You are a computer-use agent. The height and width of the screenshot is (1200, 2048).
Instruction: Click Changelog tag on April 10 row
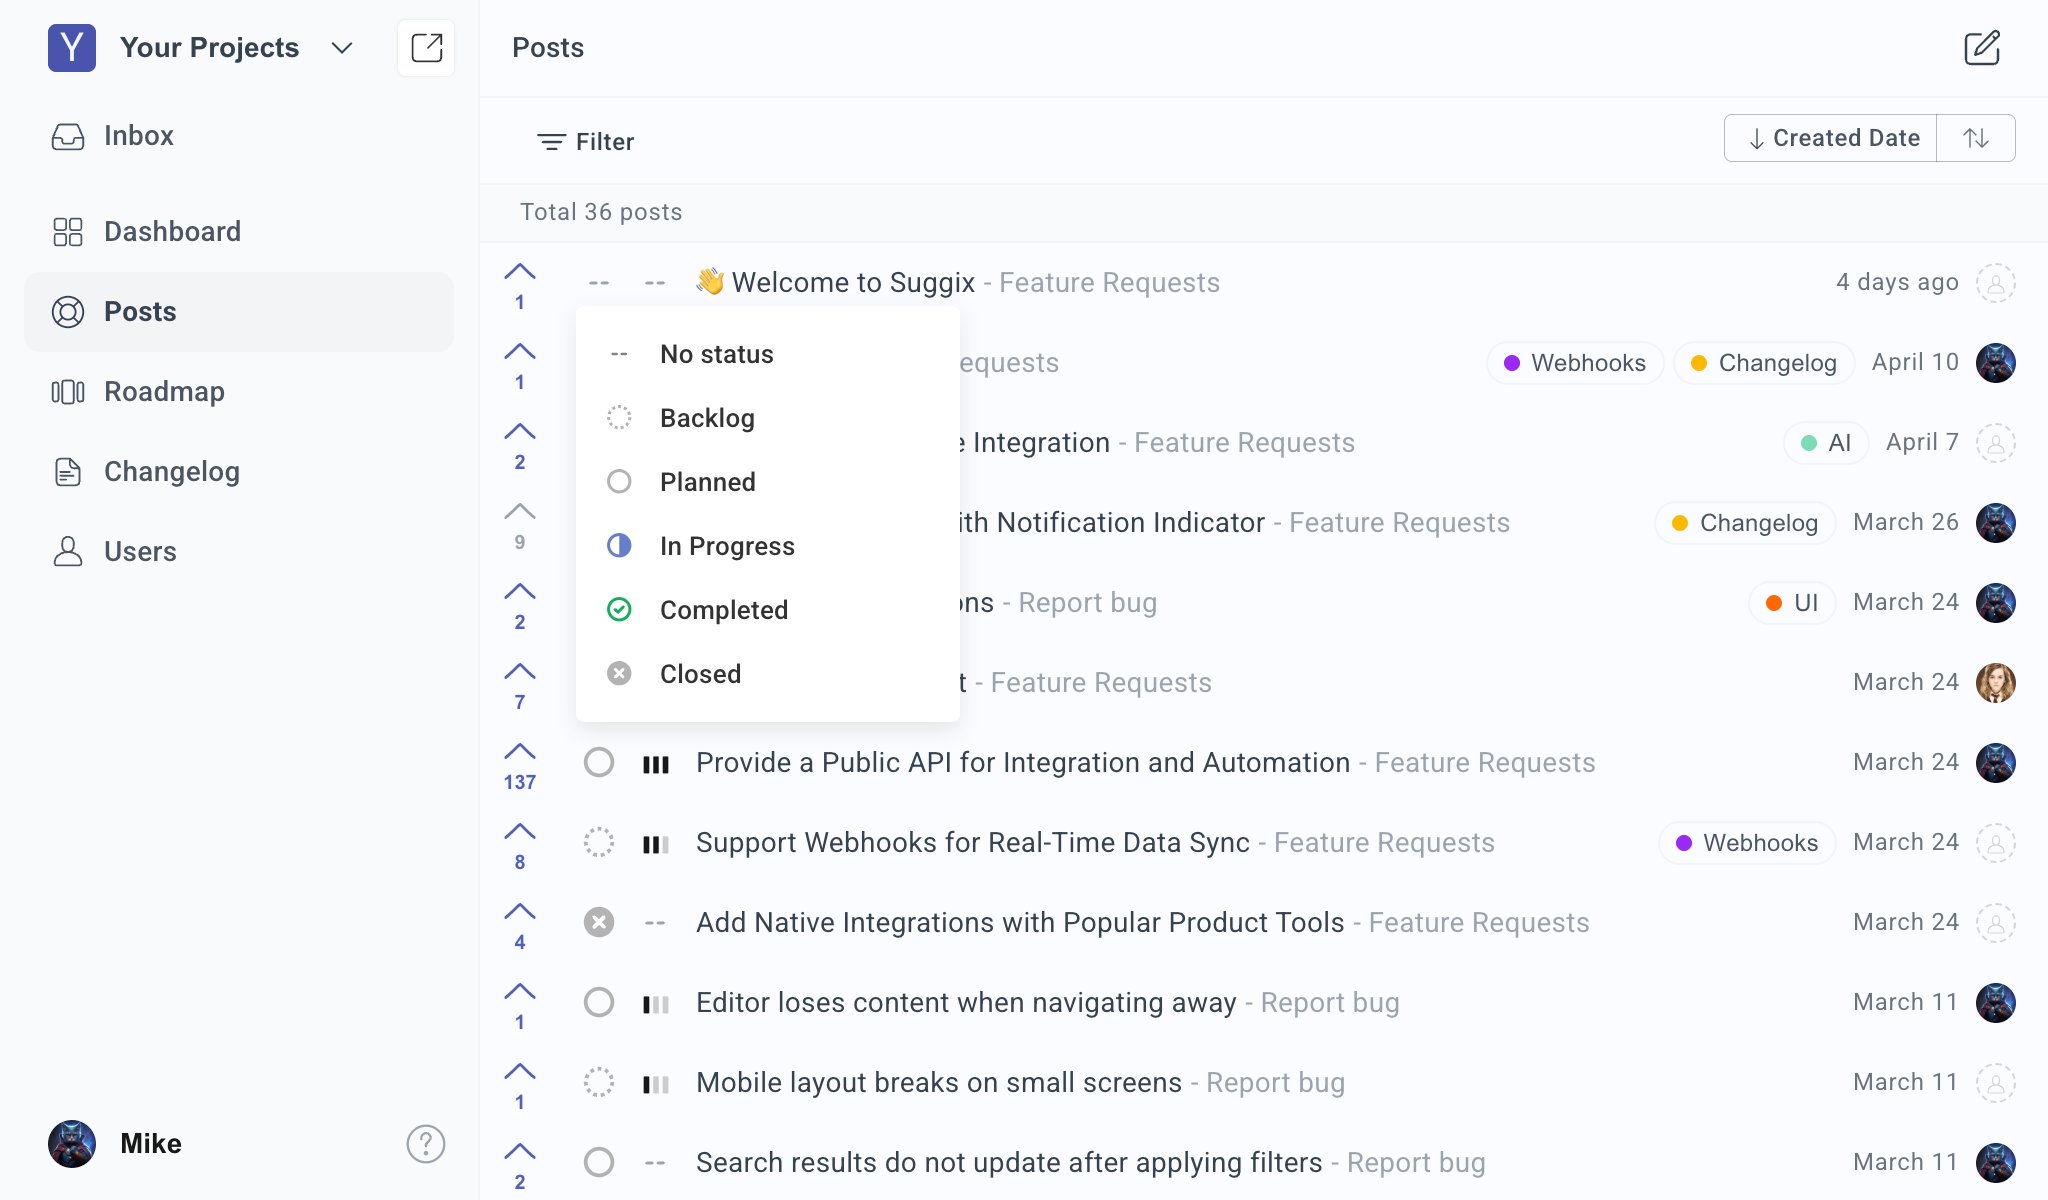[1764, 363]
